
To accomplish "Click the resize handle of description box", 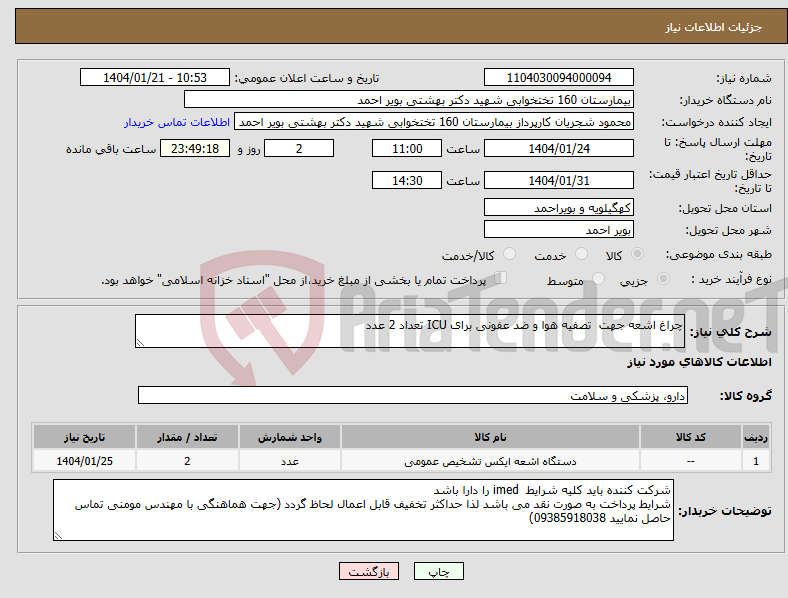I will (140, 343).
